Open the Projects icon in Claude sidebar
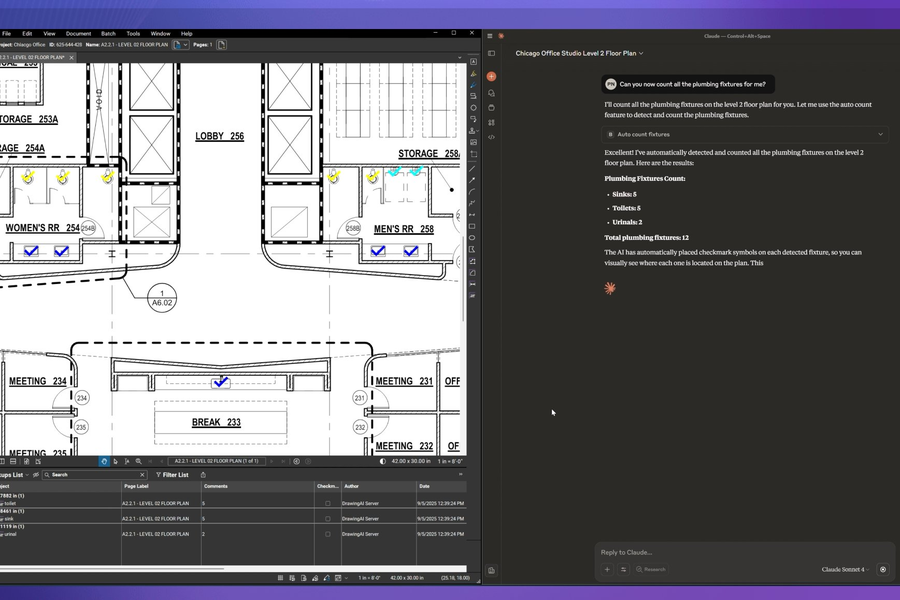 [491, 108]
